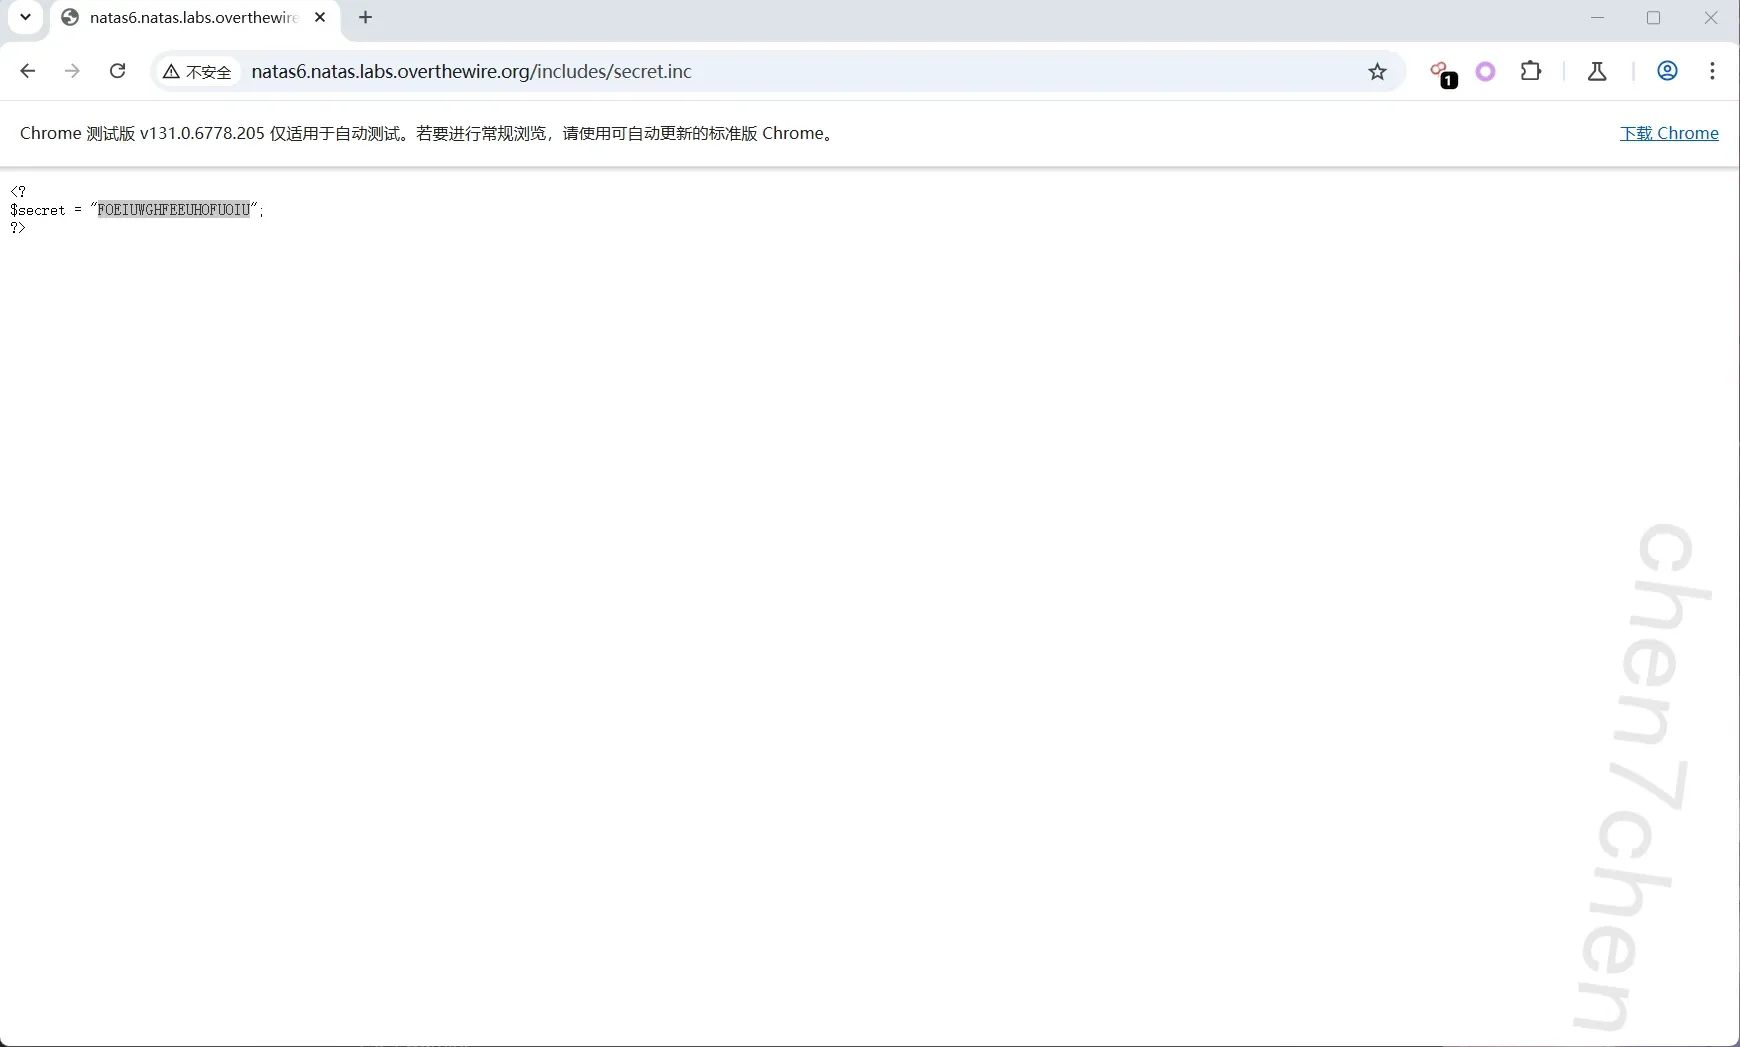Viewport: 1740px width, 1047px height.
Task: Go forward with the forward arrow
Action: click(x=72, y=71)
